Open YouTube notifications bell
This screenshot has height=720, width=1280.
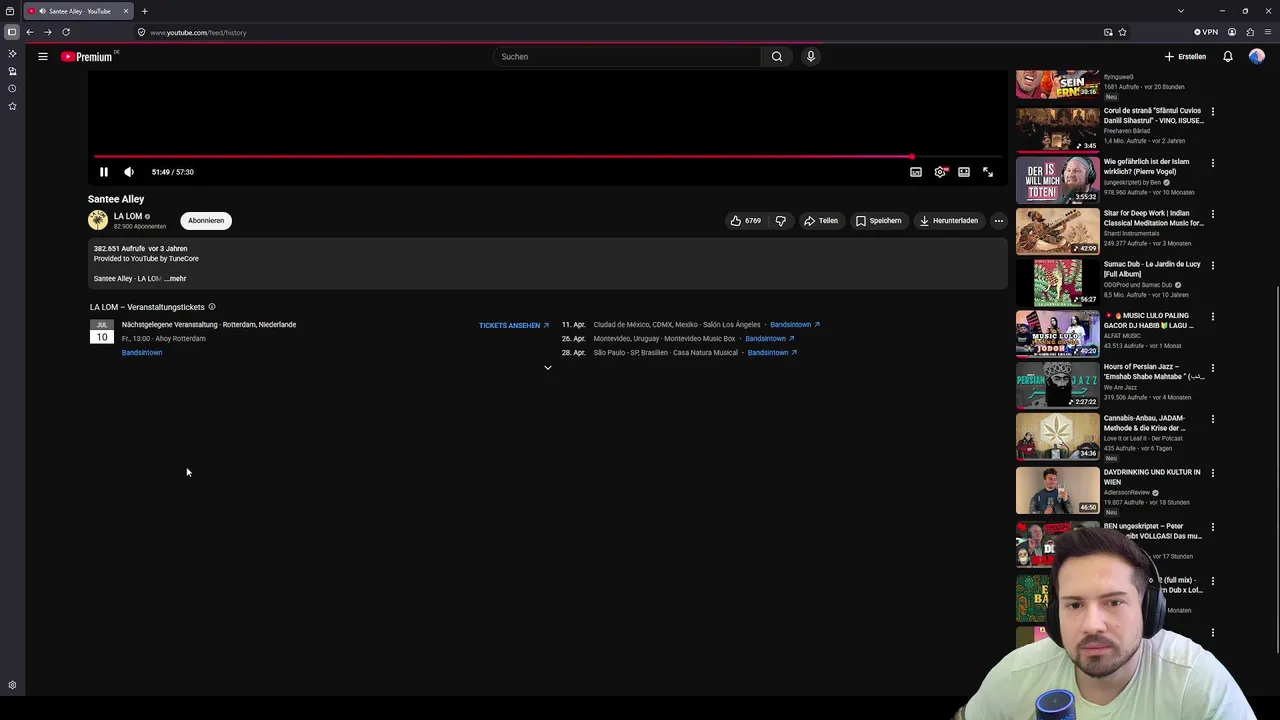point(1228,57)
